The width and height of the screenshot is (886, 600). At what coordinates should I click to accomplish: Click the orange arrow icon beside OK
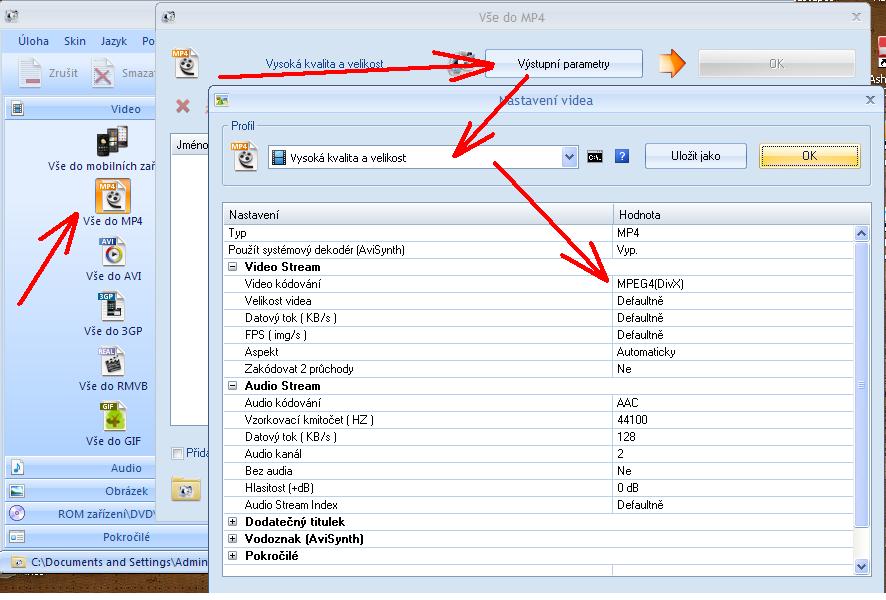point(672,63)
